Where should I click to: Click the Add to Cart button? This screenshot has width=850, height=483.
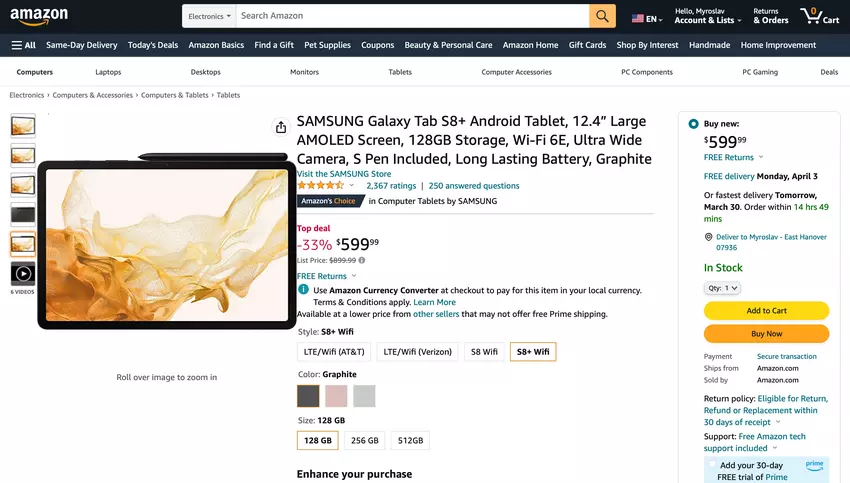pos(766,311)
